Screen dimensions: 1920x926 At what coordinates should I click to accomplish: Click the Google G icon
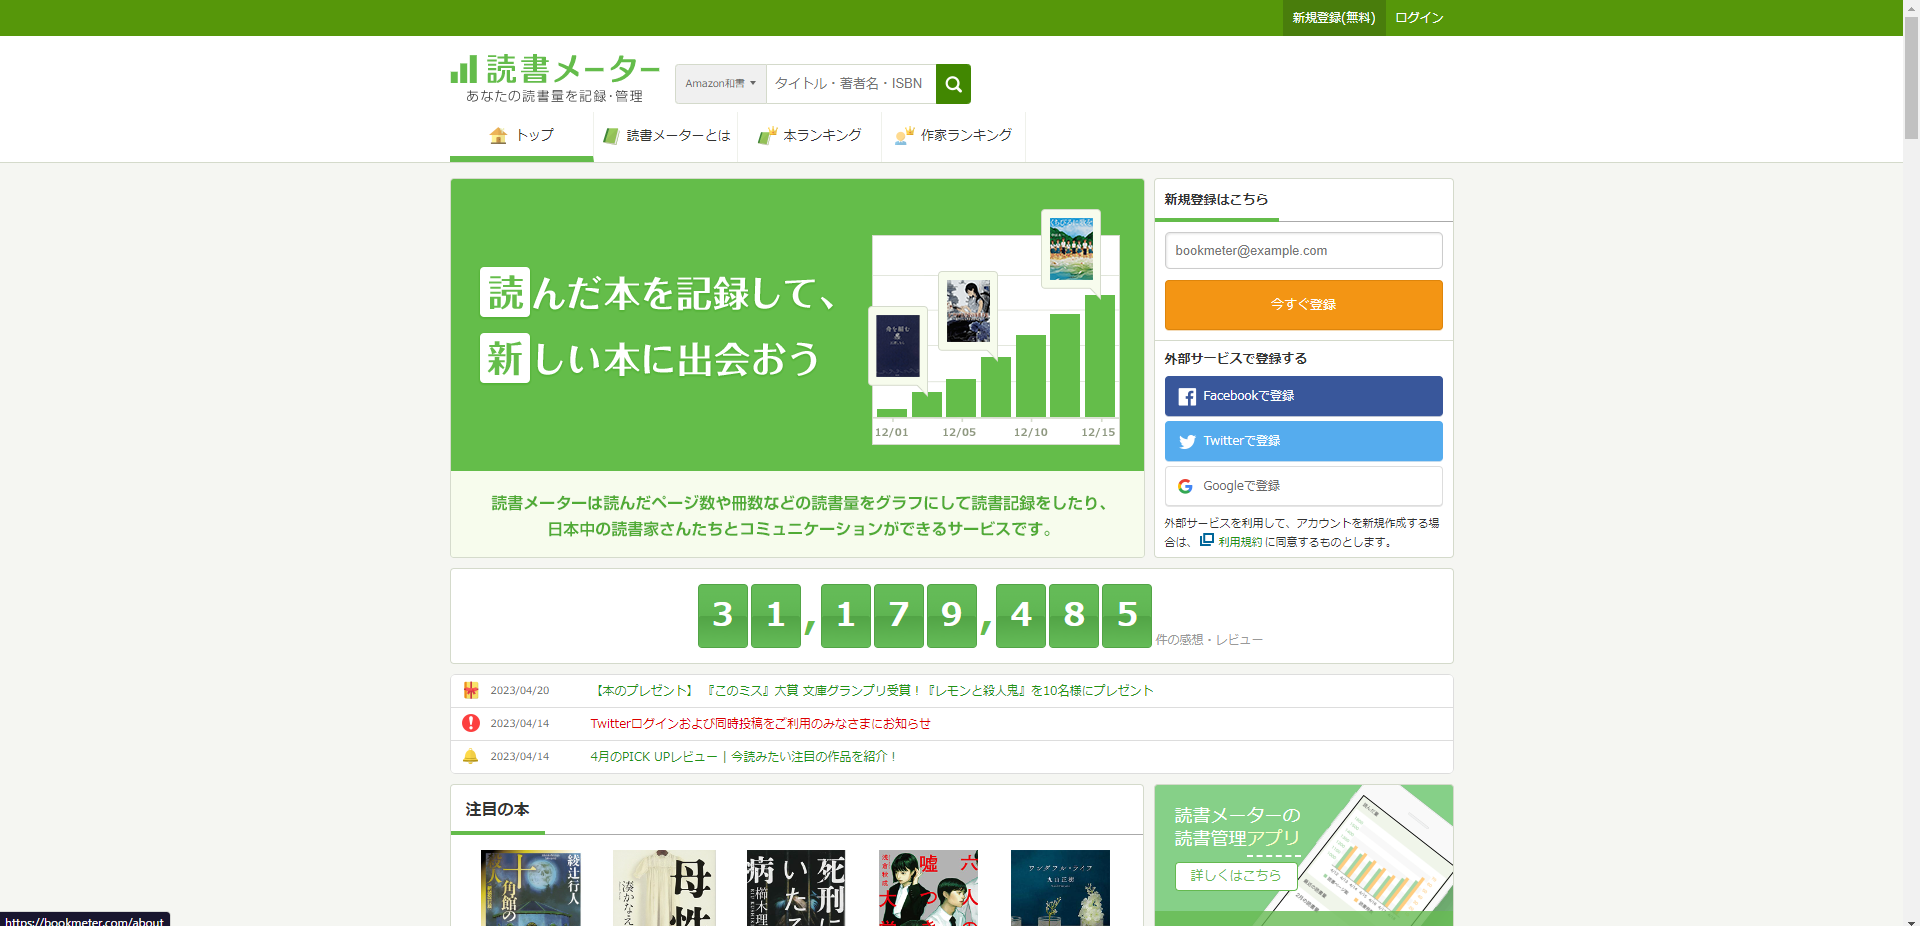(1185, 486)
